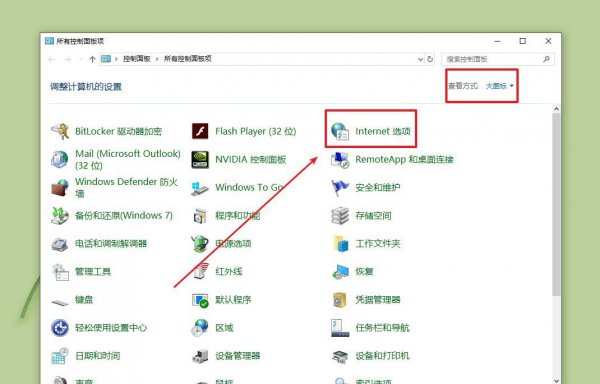Screen dimensions: 600x384
Task: Expand the recent locations dropdown next to forward
Action: tap(81, 59)
